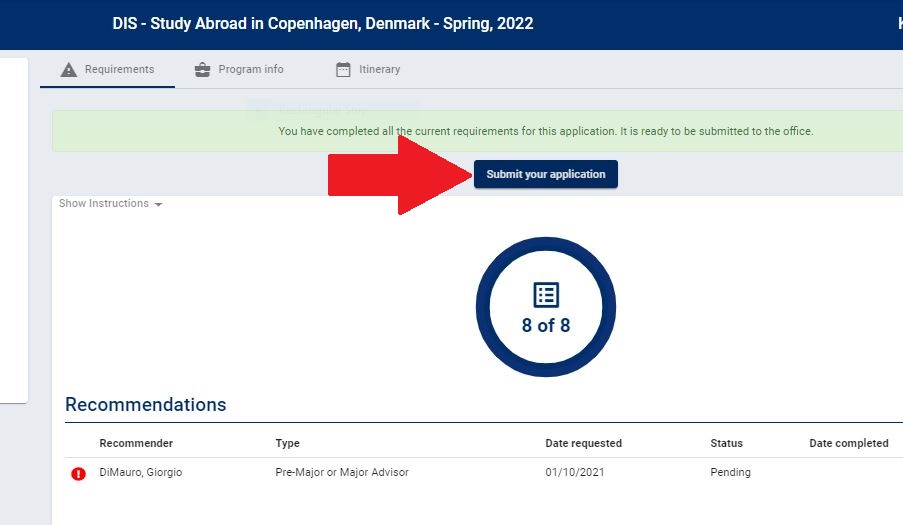Screen dimensions: 903x525
Task: Click the Type column header
Action: [x=287, y=443]
